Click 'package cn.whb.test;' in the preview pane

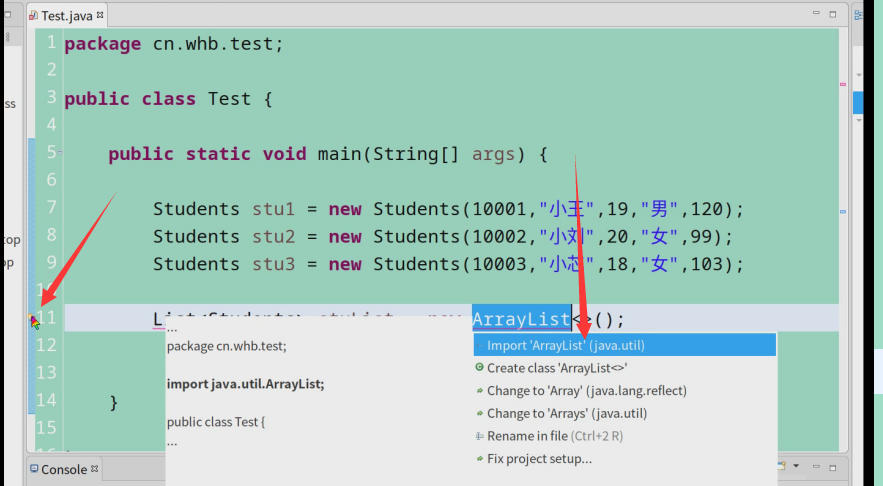(x=226, y=346)
